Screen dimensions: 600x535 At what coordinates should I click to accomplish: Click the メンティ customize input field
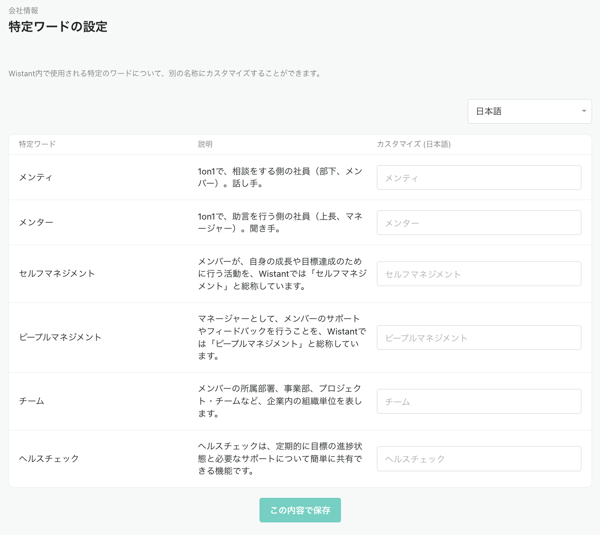(x=478, y=178)
